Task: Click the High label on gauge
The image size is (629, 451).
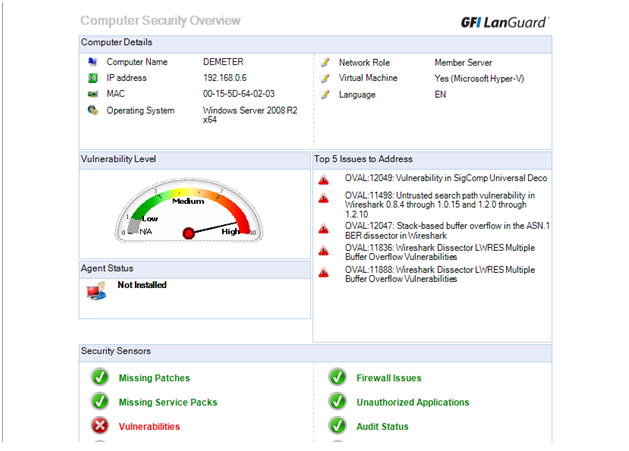Action: [x=230, y=232]
